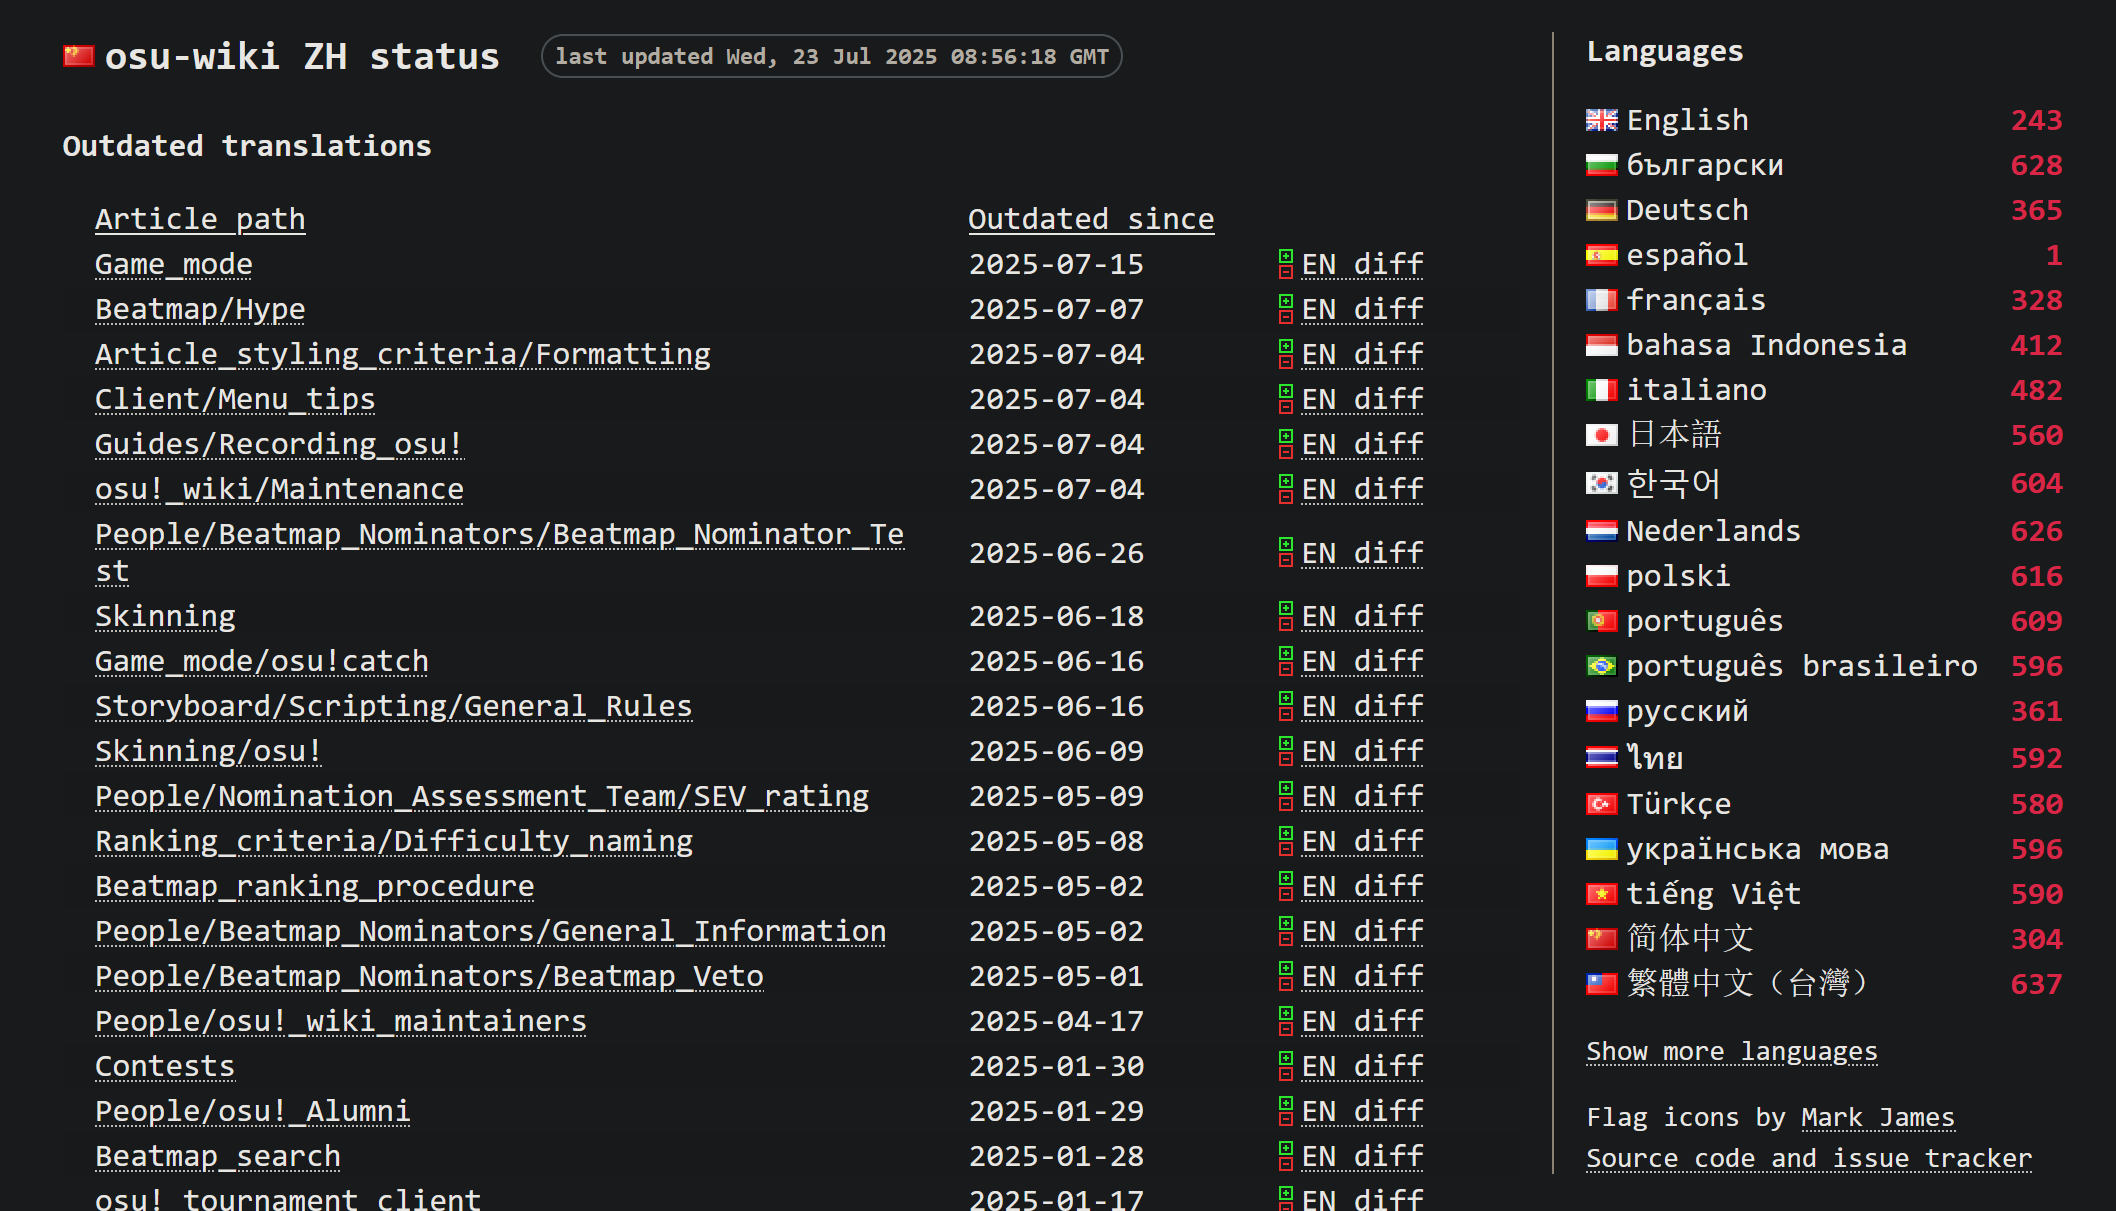This screenshot has width=2116, height=1211.
Task: Sort table by Article path
Action: (200, 219)
